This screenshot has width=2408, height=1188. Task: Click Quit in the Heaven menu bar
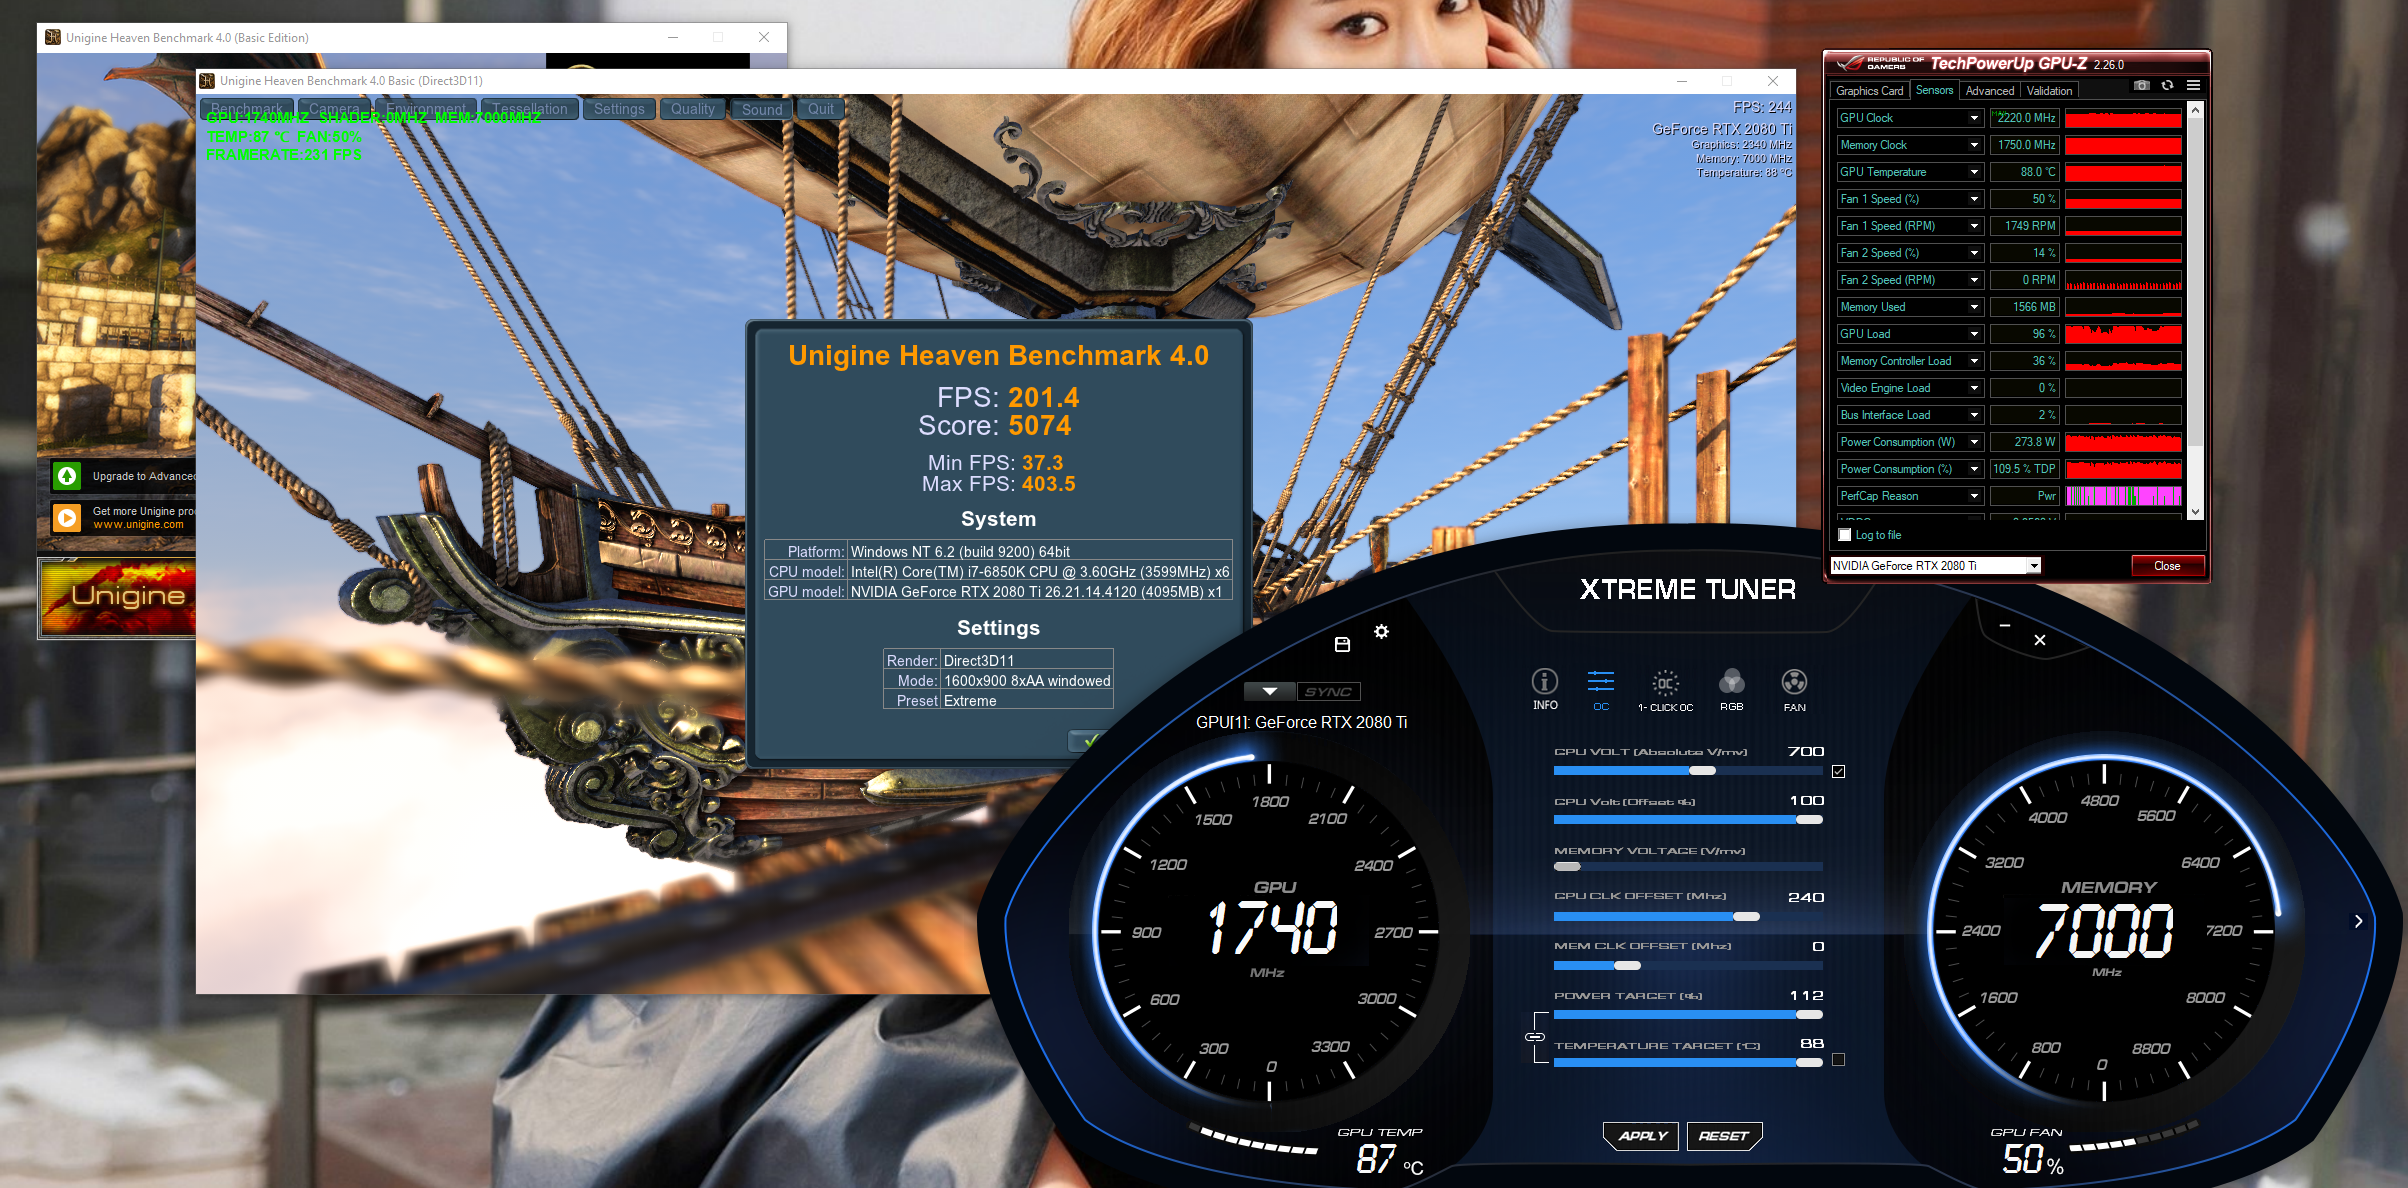(821, 109)
